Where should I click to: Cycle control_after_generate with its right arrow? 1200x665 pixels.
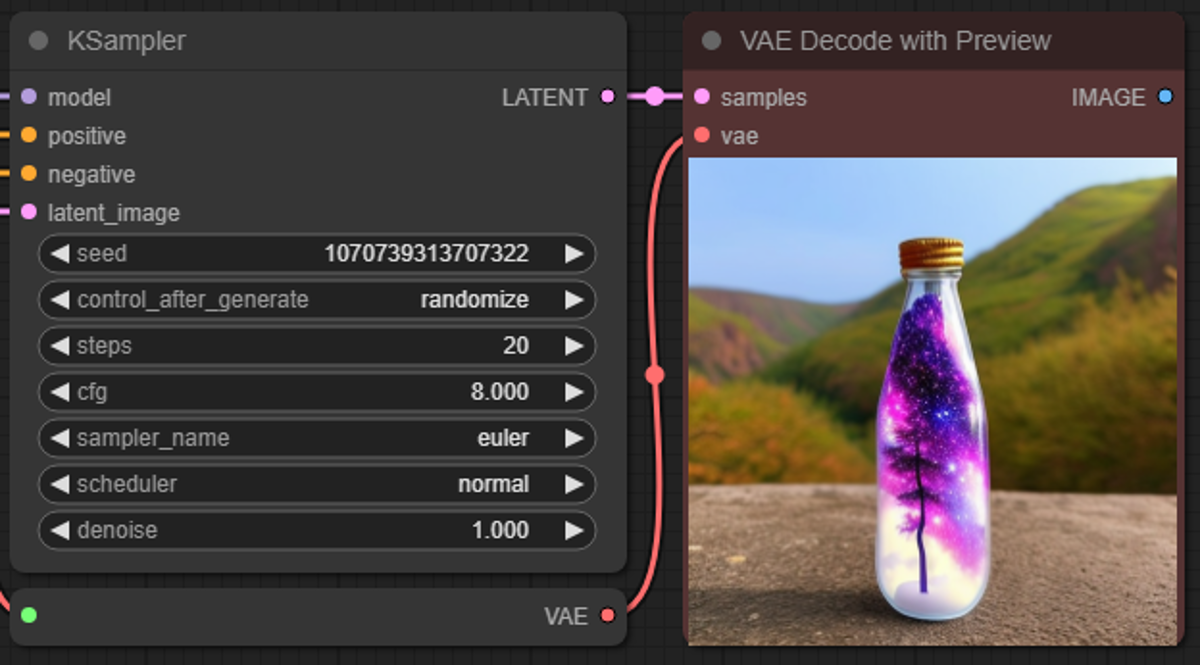pyautogui.click(x=575, y=299)
